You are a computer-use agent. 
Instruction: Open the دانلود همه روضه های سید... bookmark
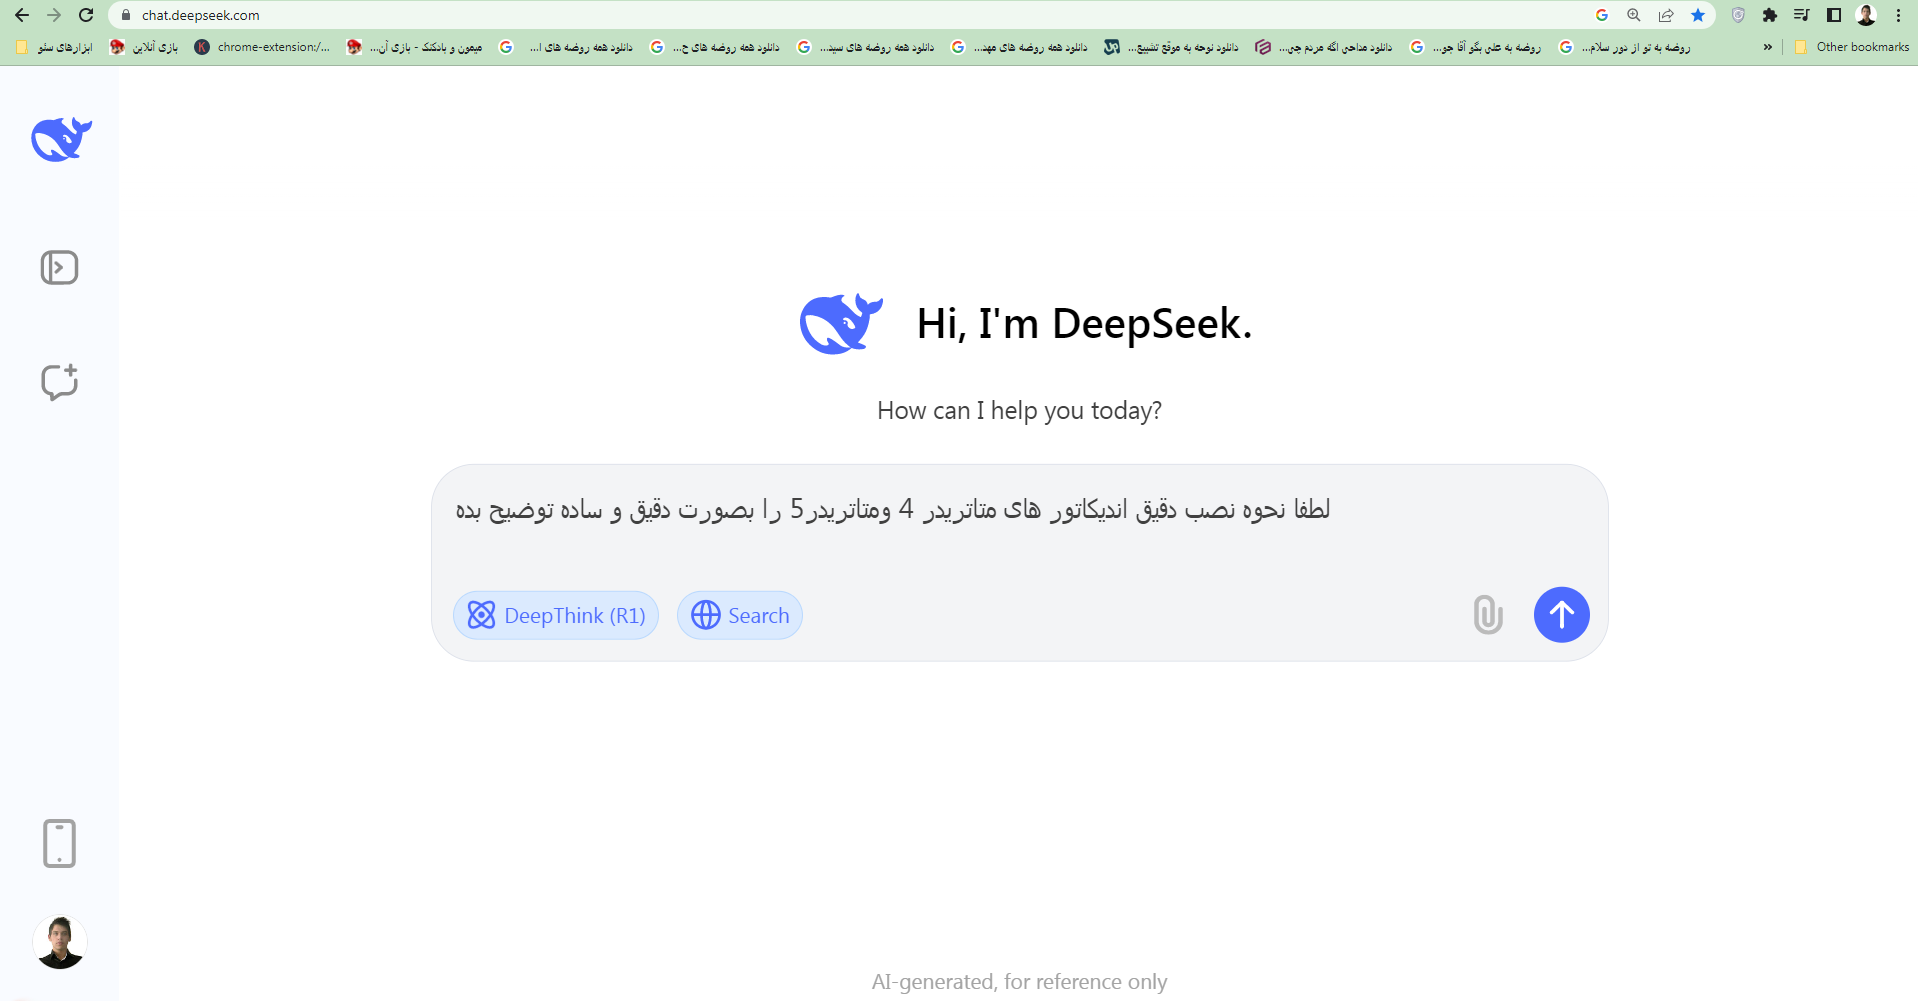[x=866, y=47]
